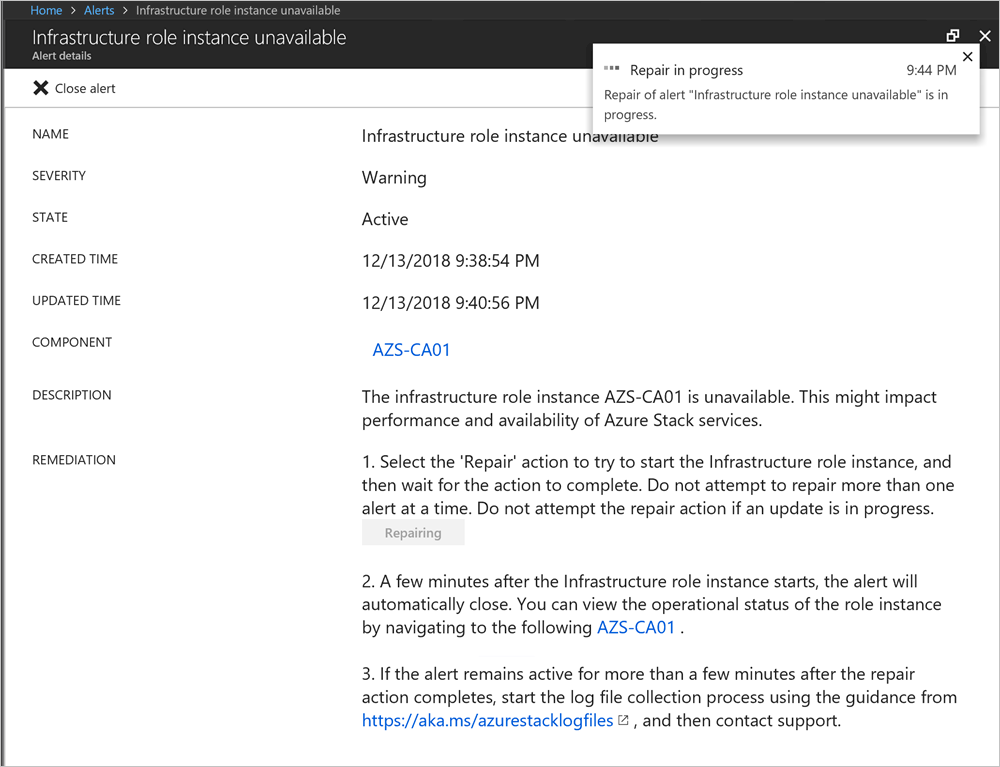Image resolution: width=1000 pixels, height=767 pixels.
Task: Click the disabled Repairing button
Action: coord(413,532)
